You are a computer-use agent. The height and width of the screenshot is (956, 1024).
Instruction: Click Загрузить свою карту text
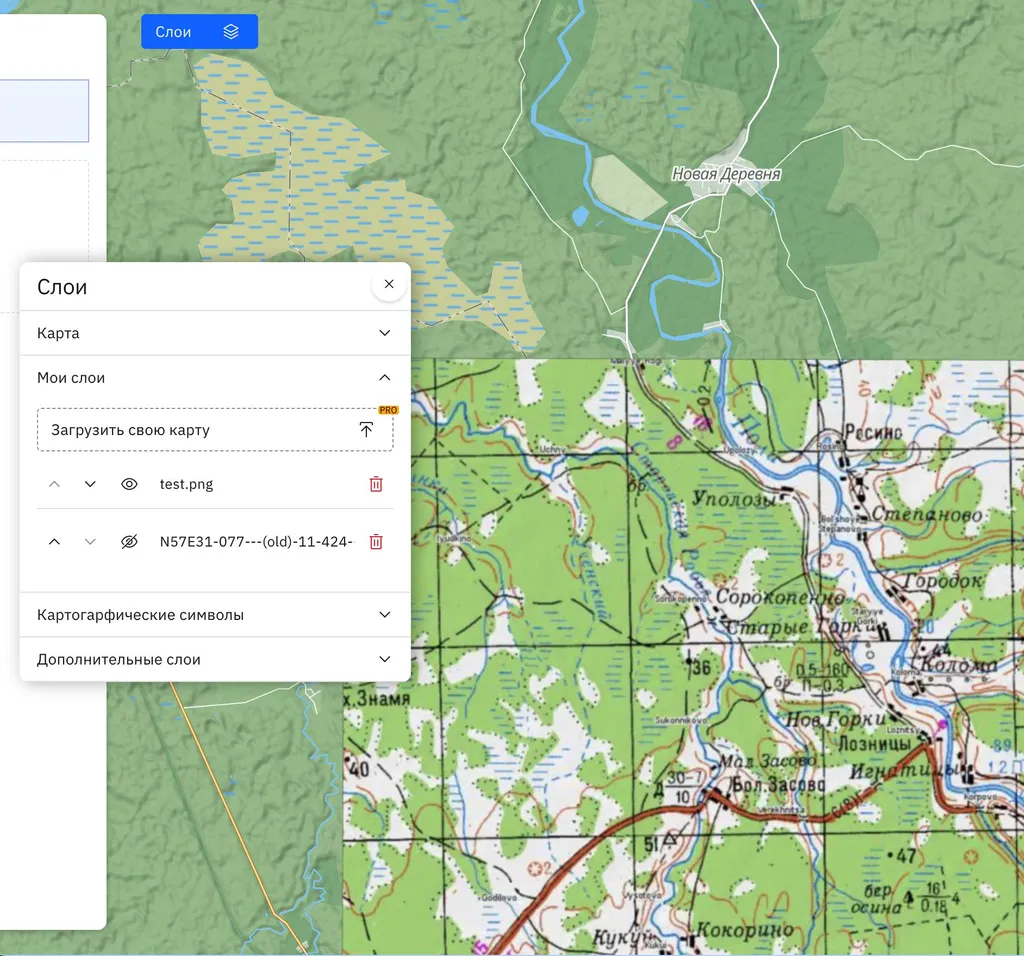[131, 430]
